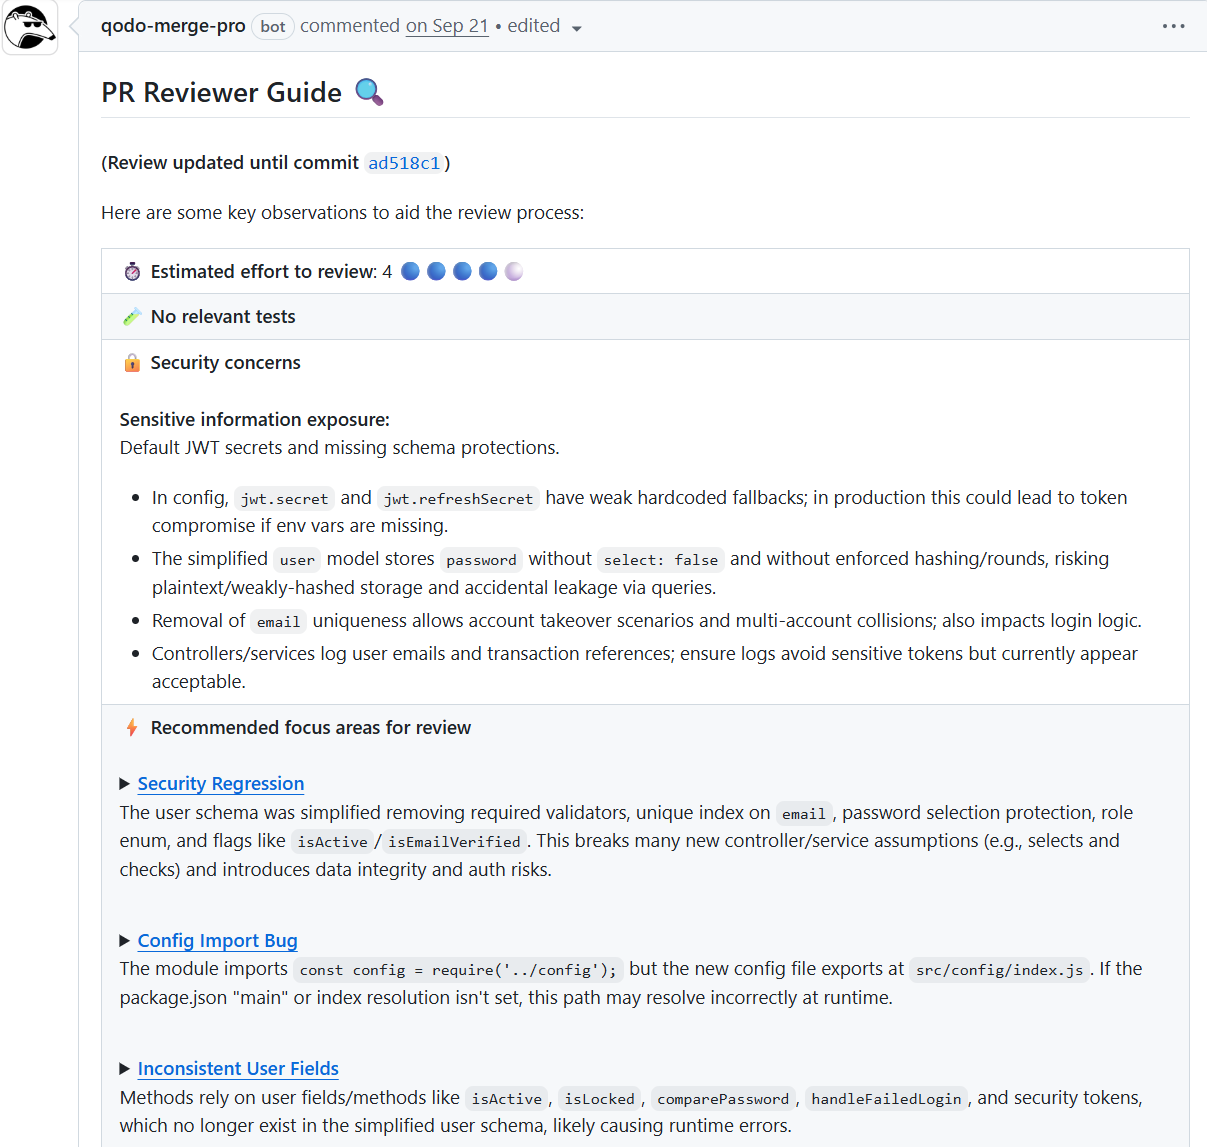Click the qodo-merge-pro author name
This screenshot has width=1207, height=1147.
[173, 26]
